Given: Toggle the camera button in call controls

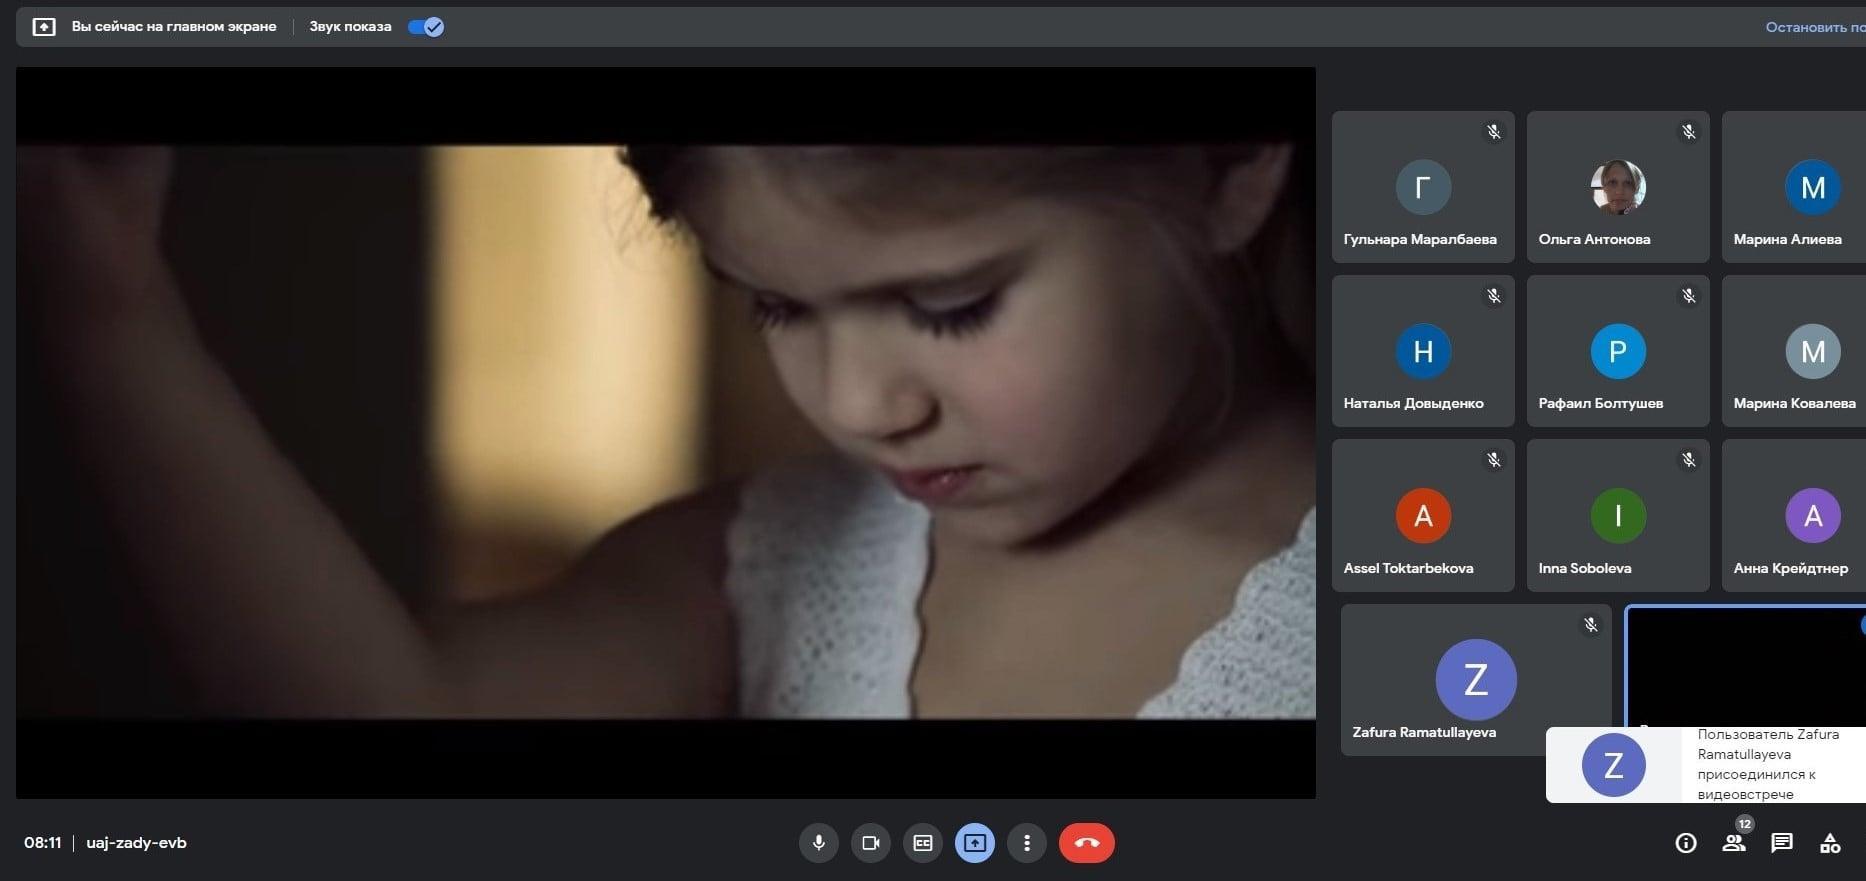Looking at the screenshot, I should (870, 843).
